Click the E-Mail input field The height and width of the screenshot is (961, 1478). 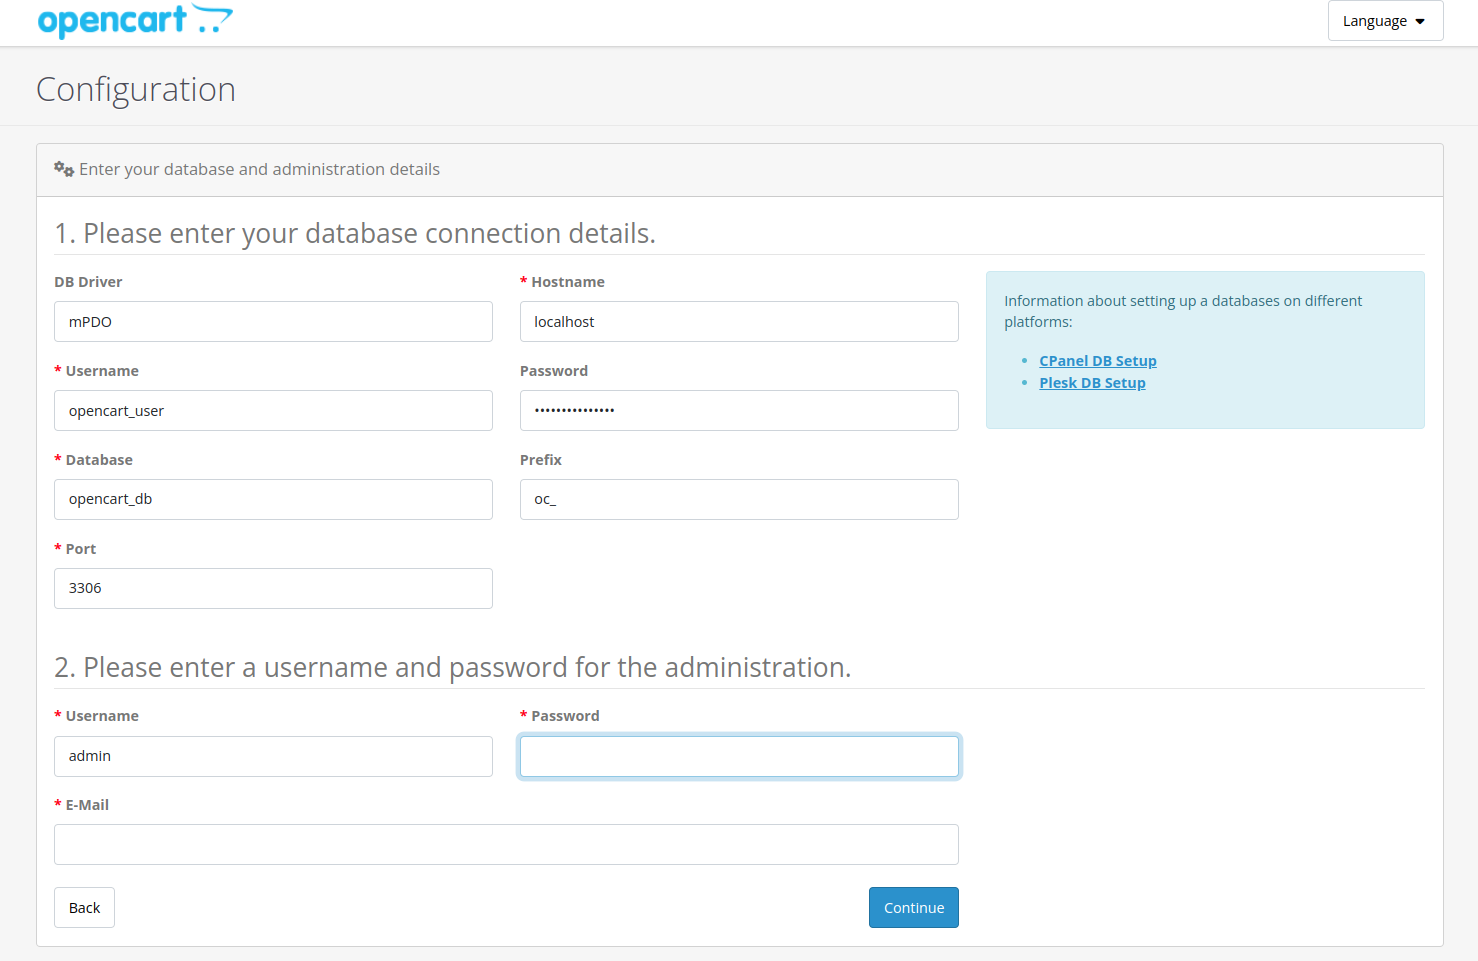coord(506,845)
